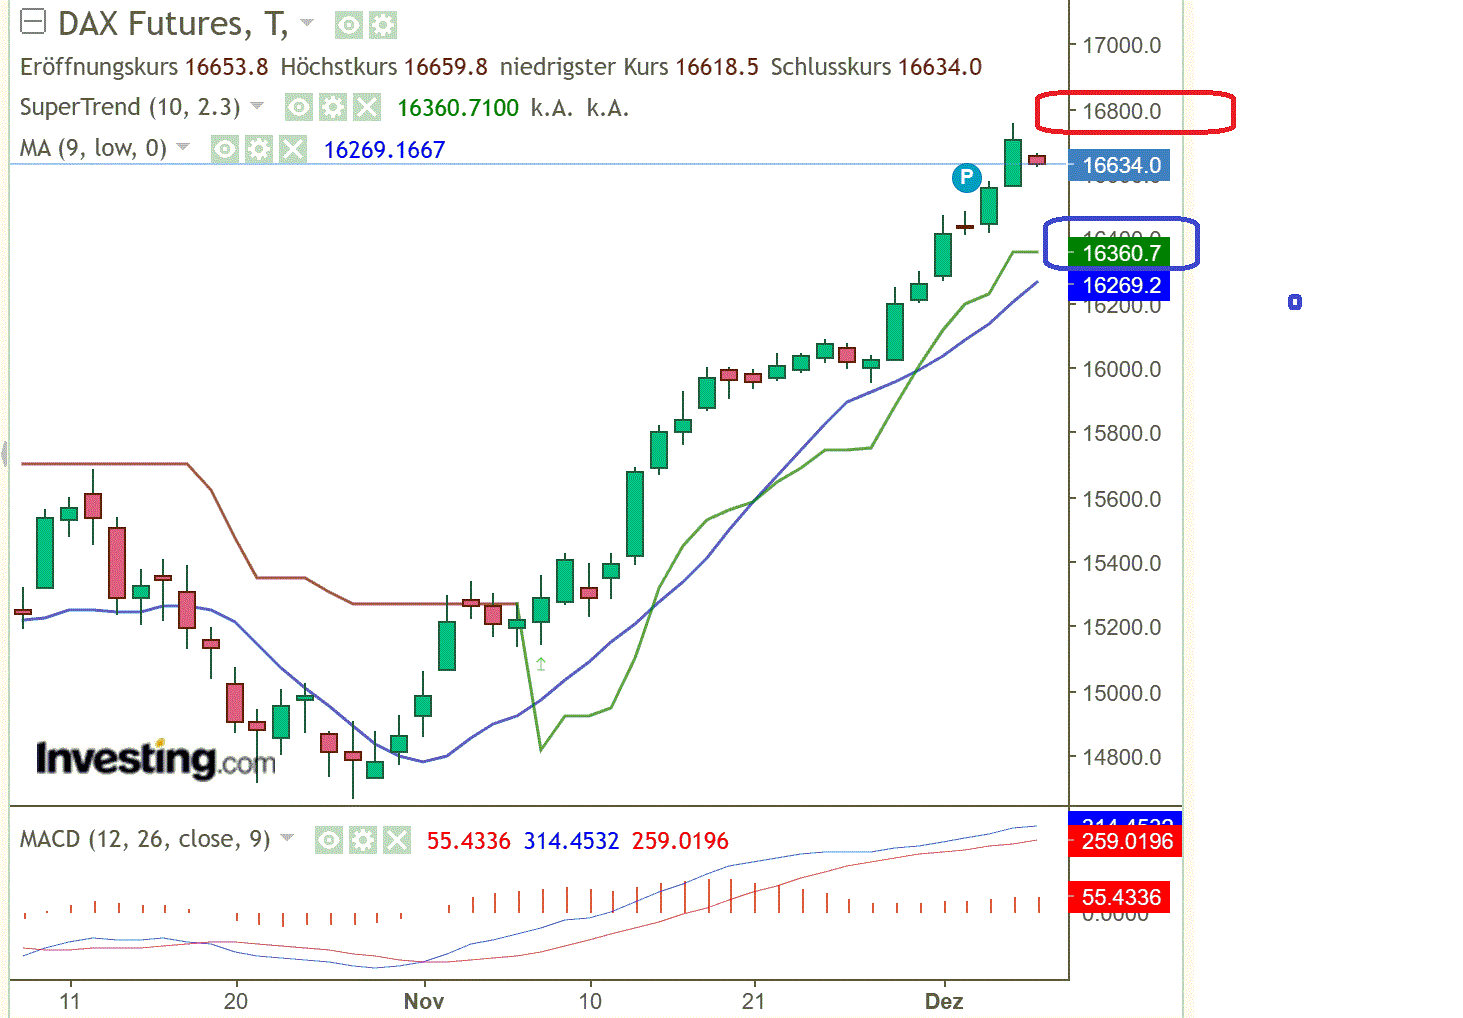The height and width of the screenshot is (1018, 1463).
Task: Open the MA (9, low, 0) settings gear
Action: click(260, 150)
